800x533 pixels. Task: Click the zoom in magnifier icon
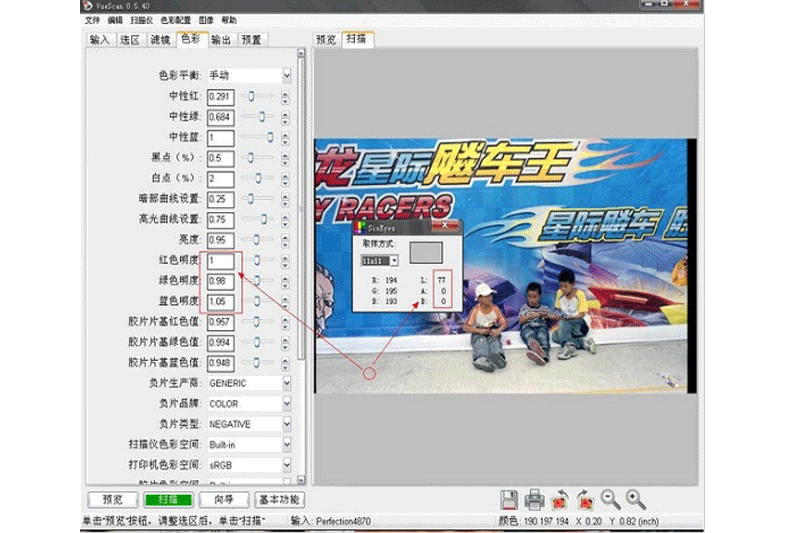[635, 498]
